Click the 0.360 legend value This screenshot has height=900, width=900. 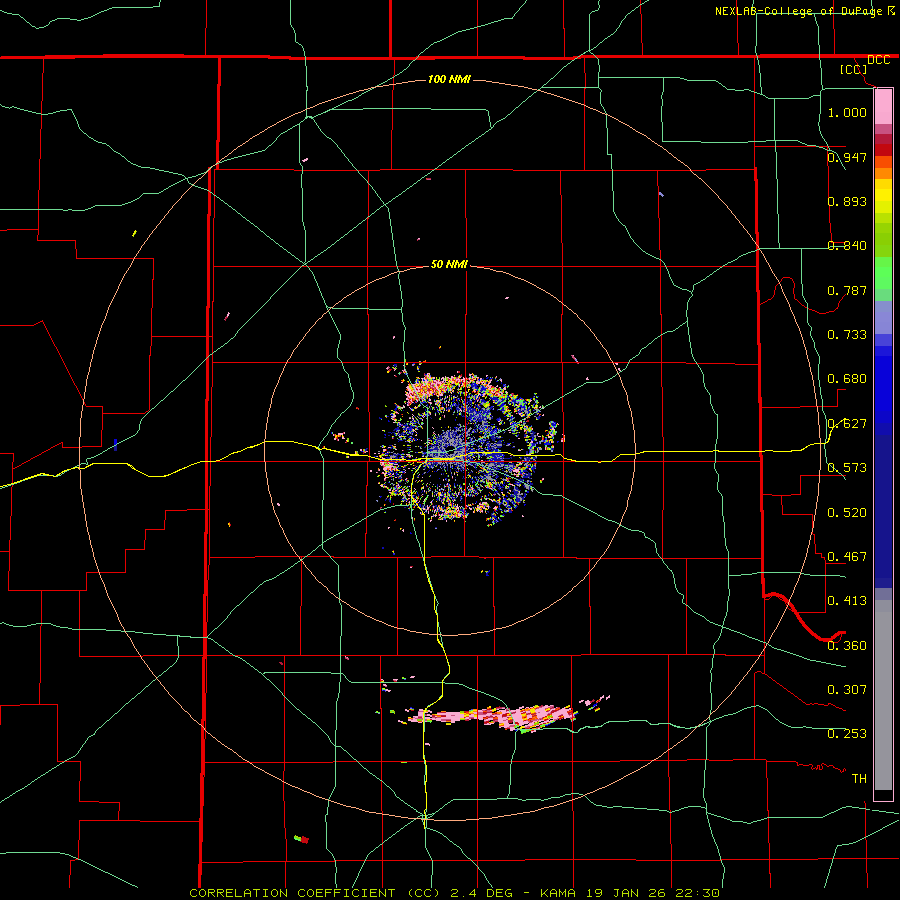[847, 646]
